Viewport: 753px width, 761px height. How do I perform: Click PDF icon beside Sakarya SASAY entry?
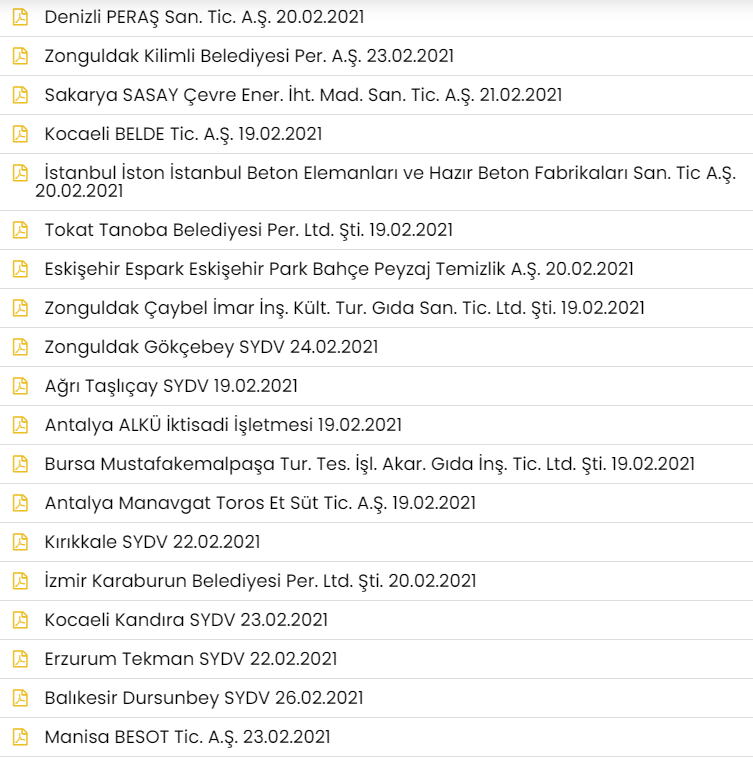tap(20, 95)
